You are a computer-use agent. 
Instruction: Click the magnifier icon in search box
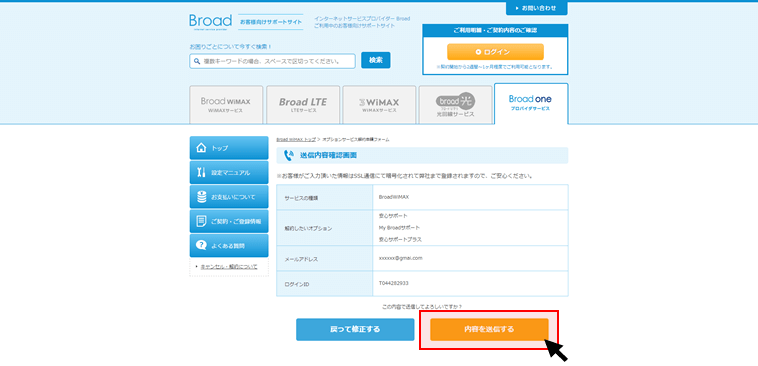[x=197, y=61]
